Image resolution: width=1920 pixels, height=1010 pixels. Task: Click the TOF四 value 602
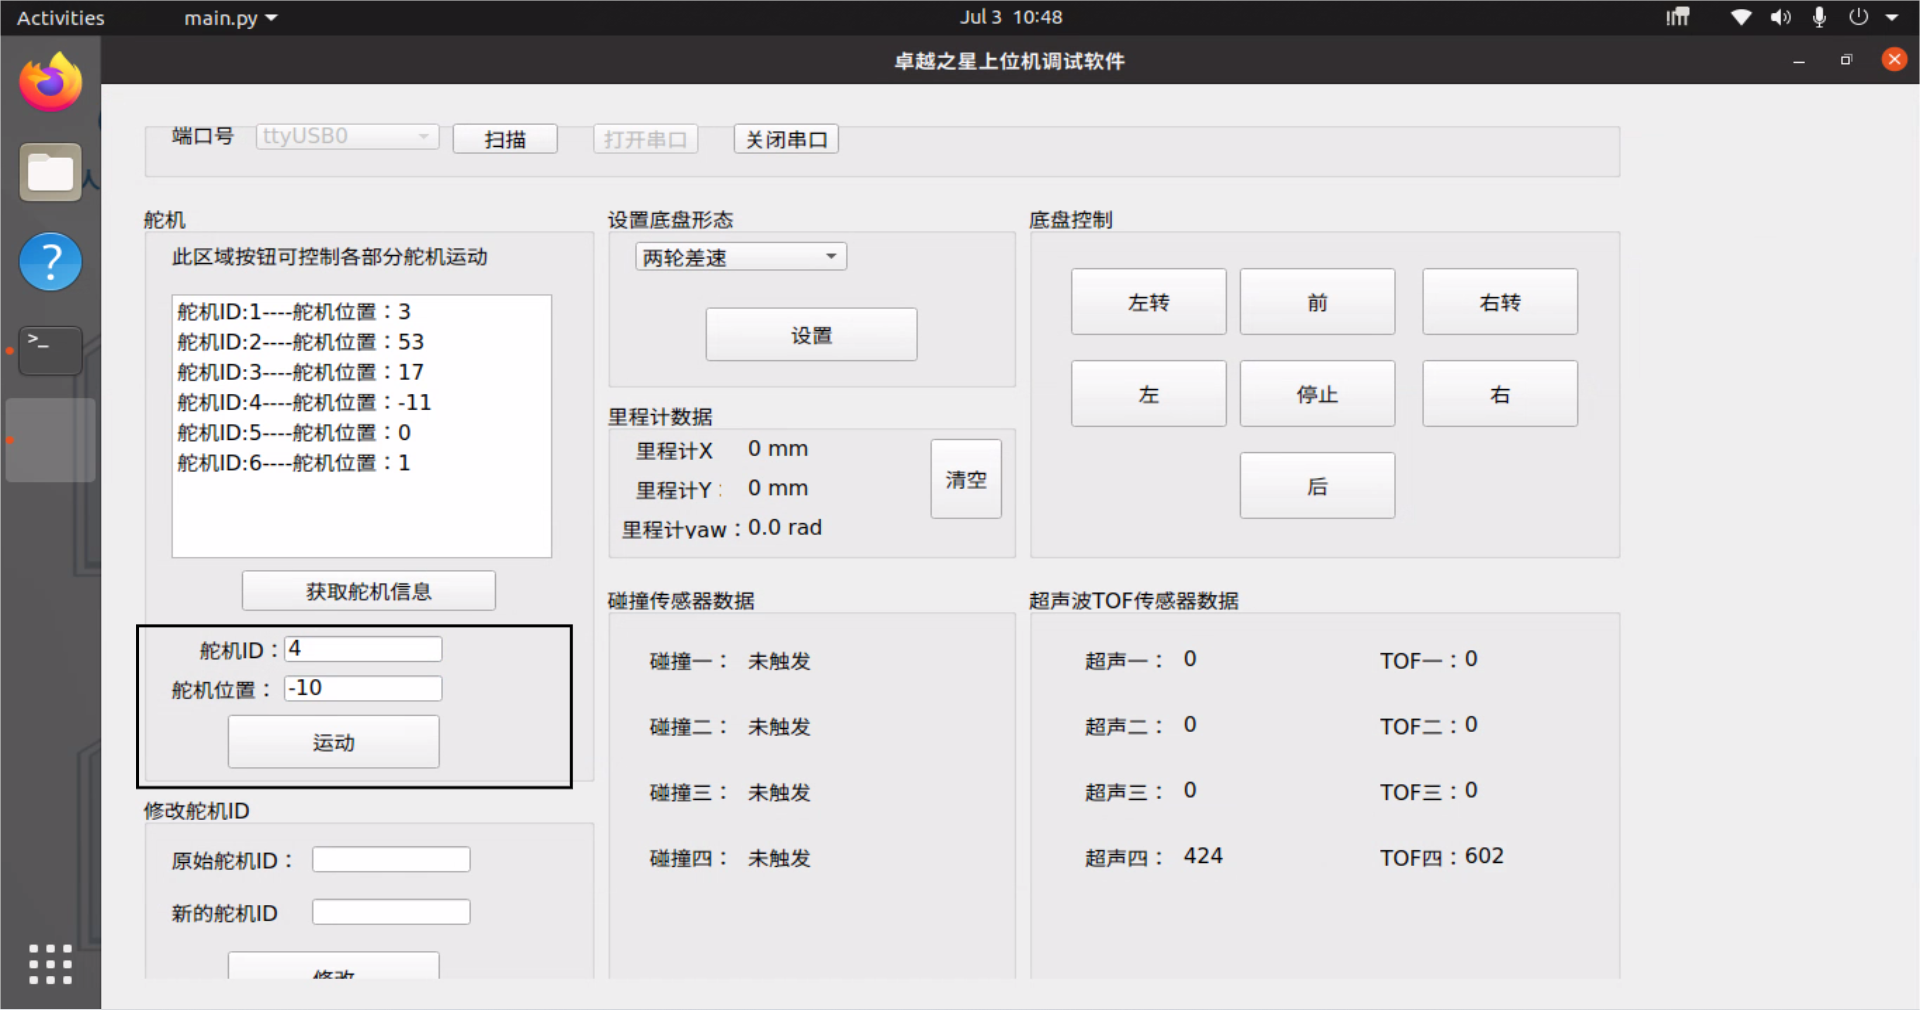[x=1484, y=856]
